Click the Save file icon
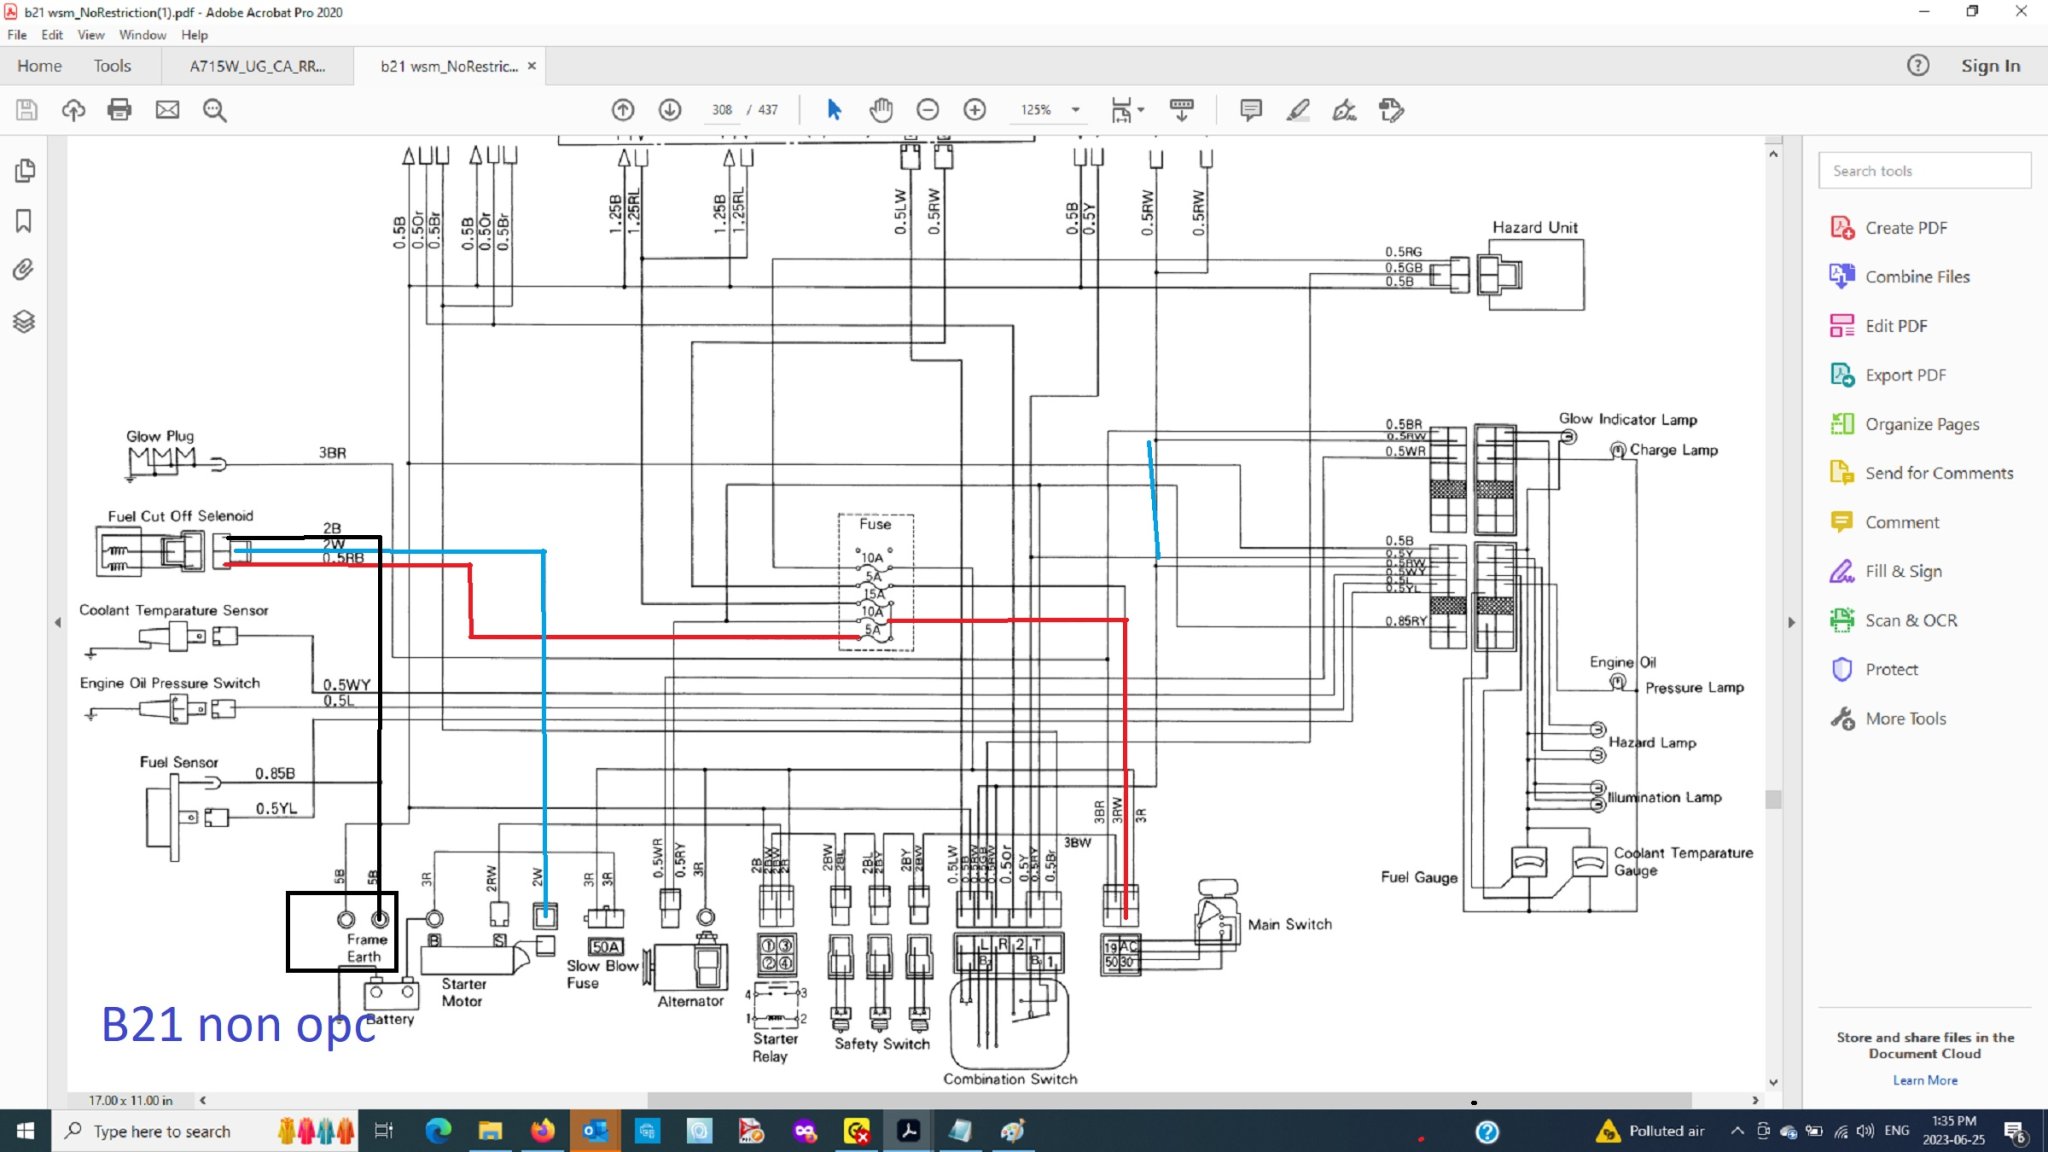Image resolution: width=2048 pixels, height=1152 pixels. (x=27, y=110)
